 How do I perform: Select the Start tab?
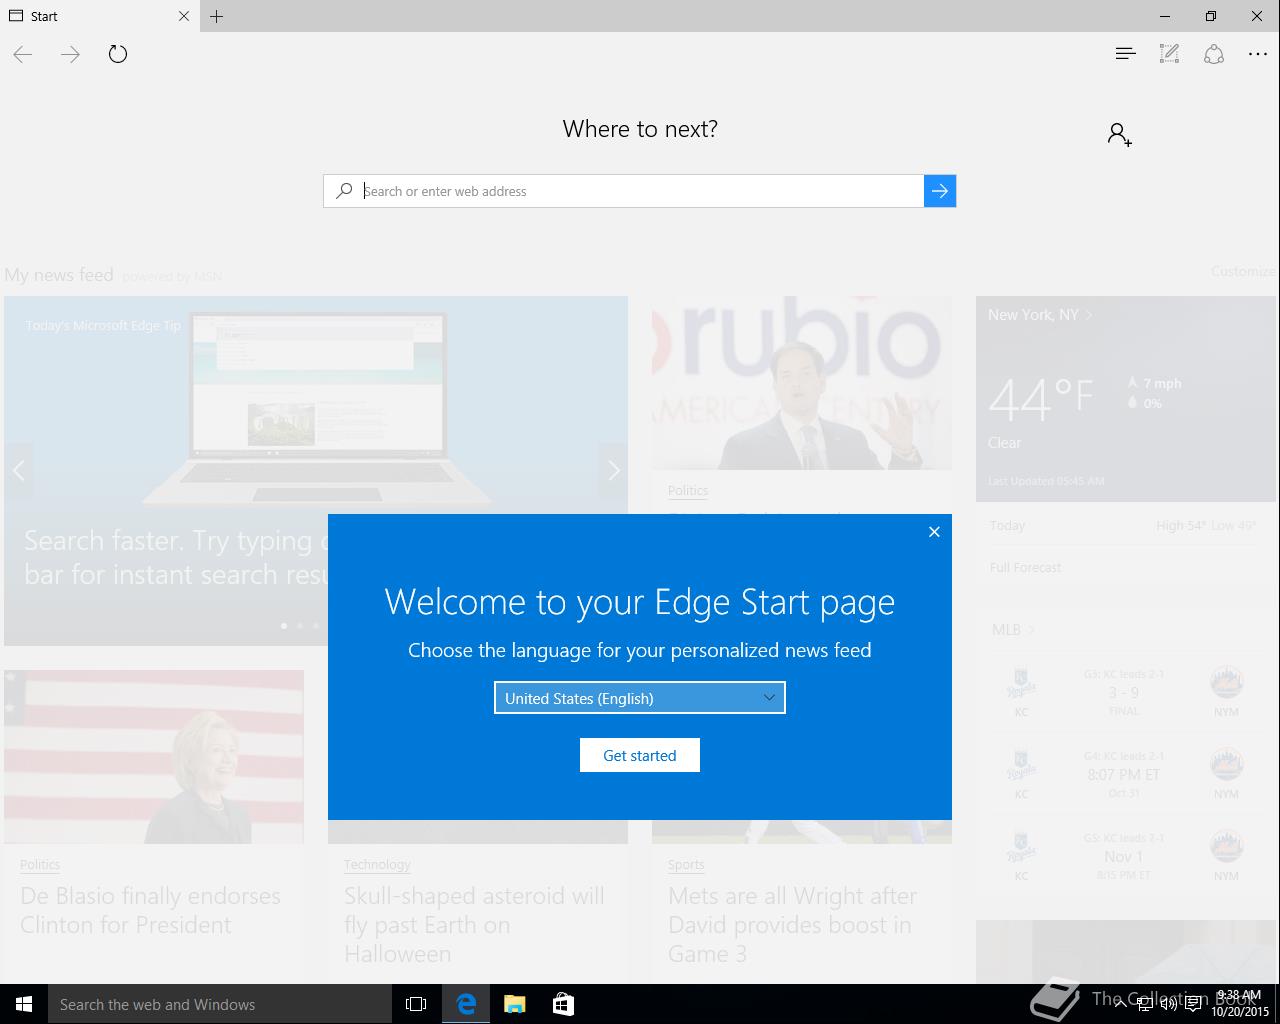click(x=98, y=16)
